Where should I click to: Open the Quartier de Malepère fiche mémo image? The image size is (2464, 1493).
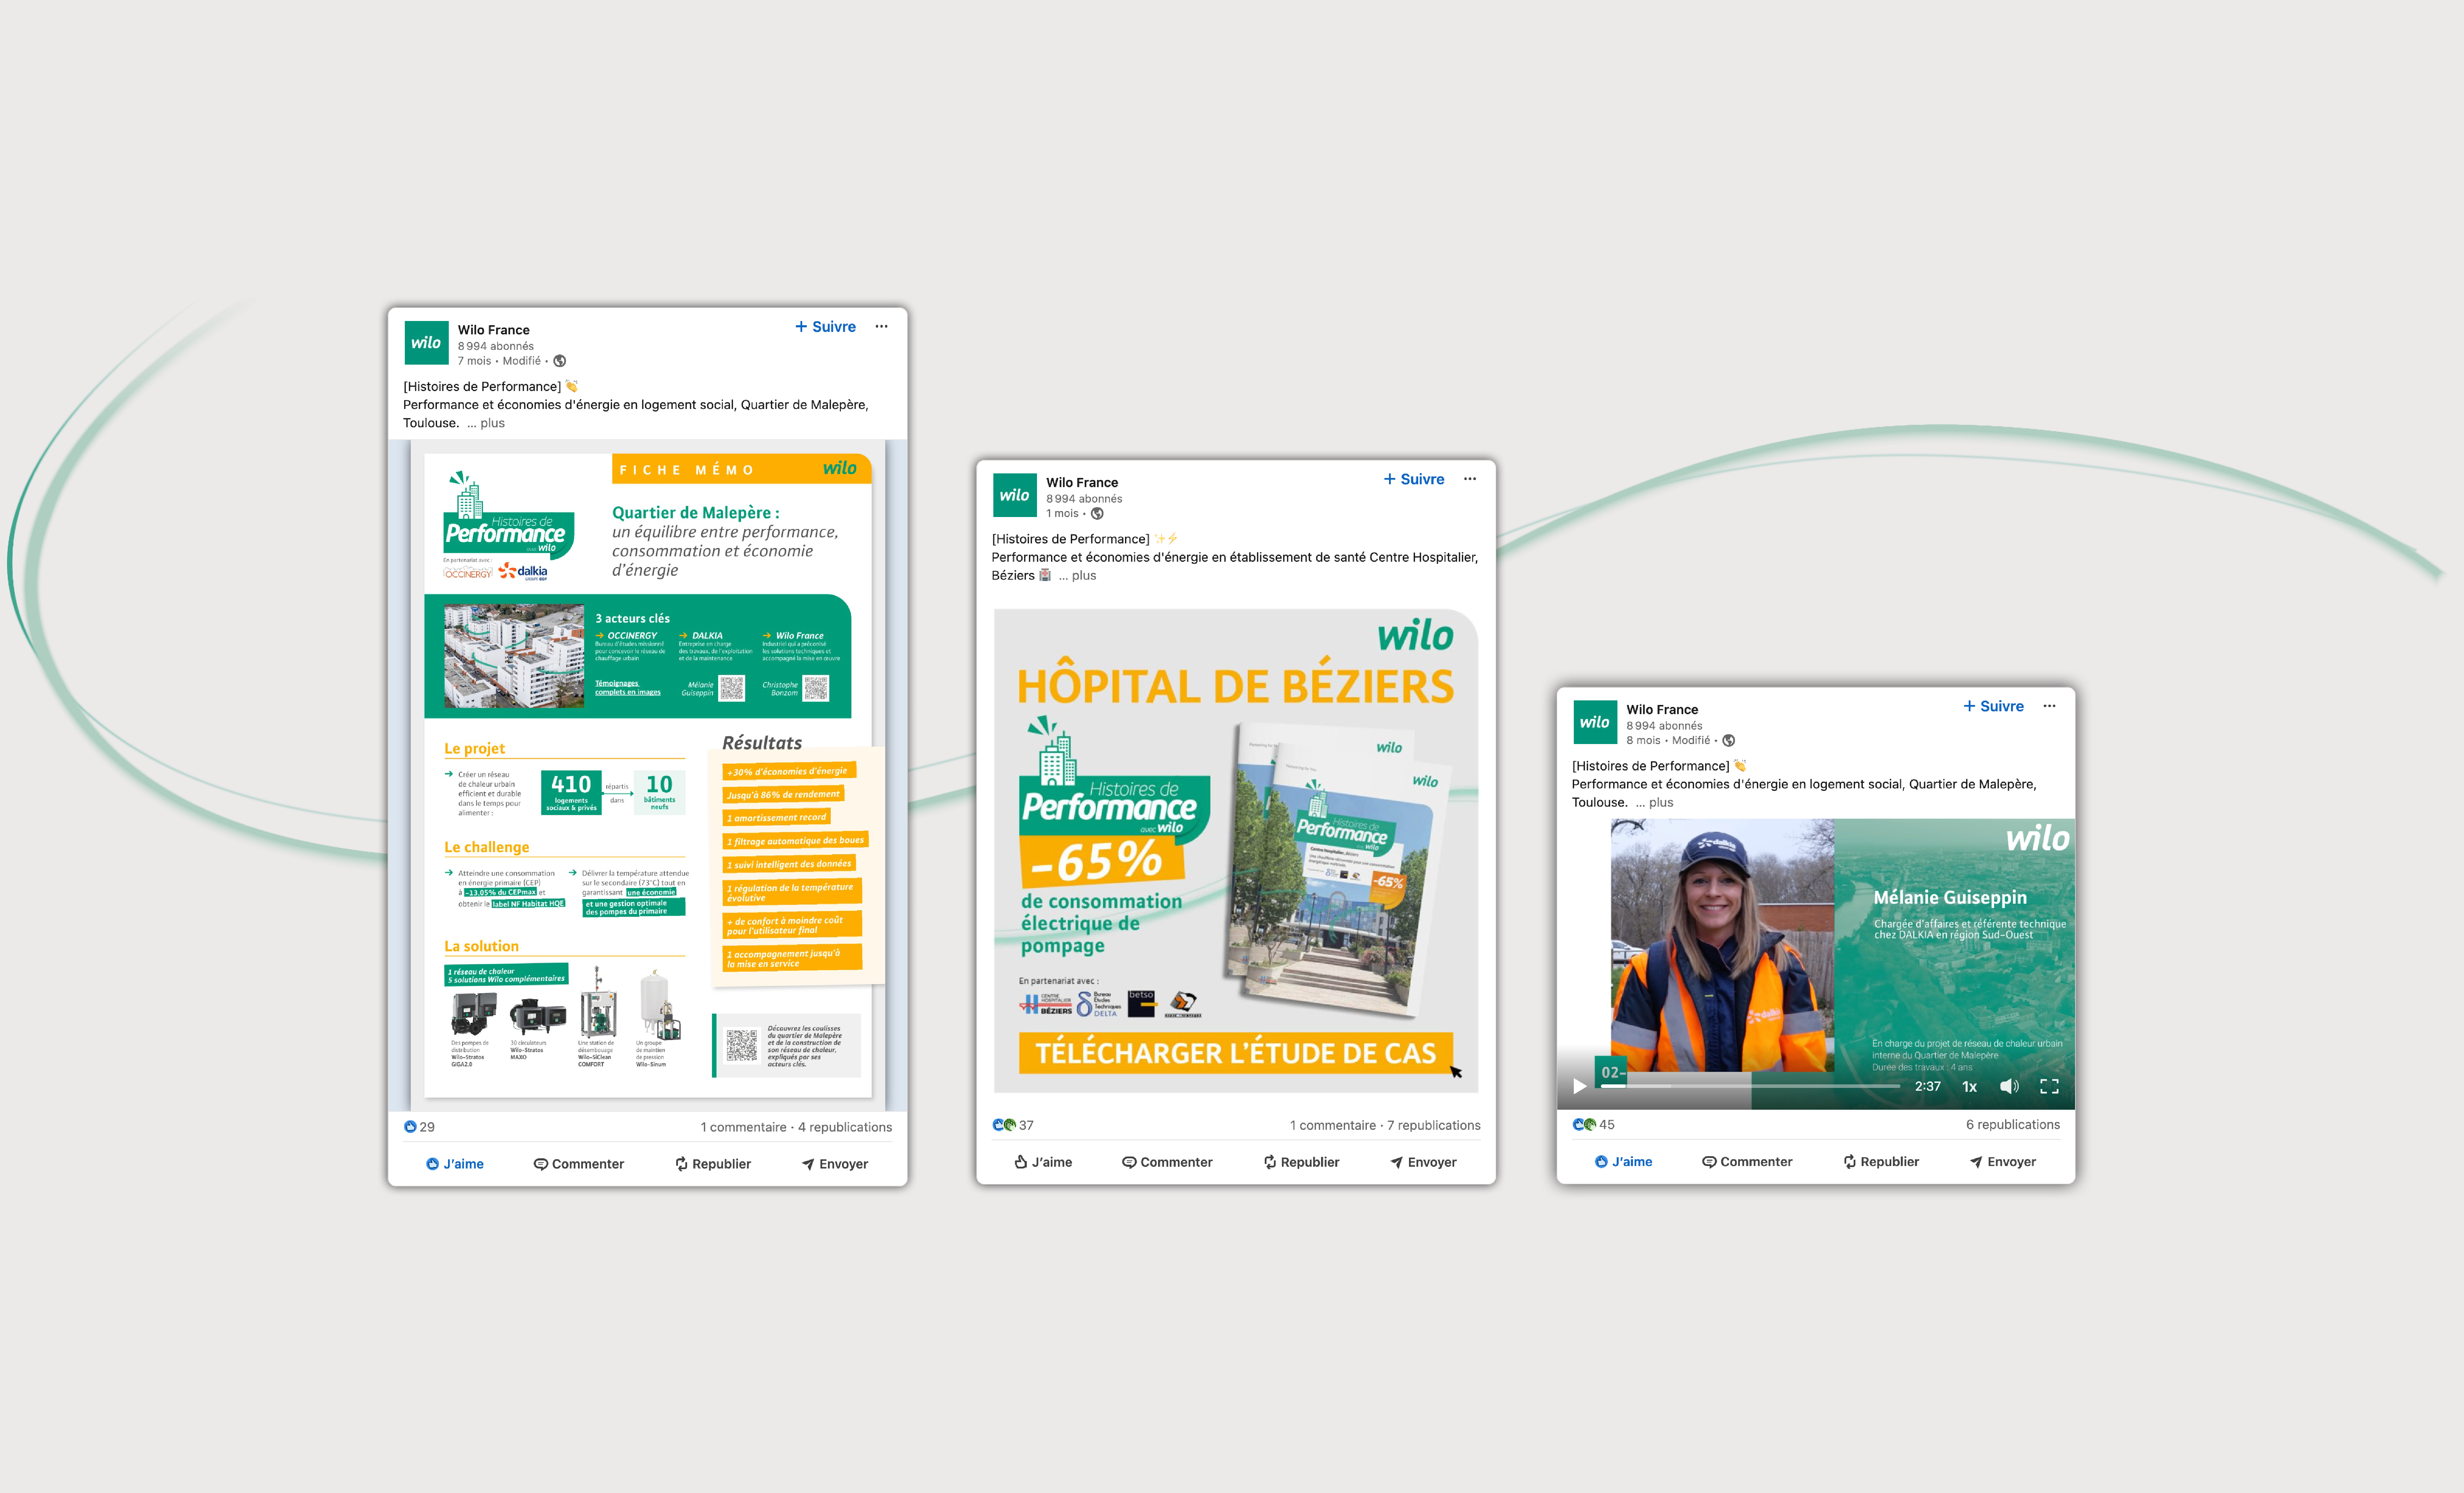[x=648, y=775]
